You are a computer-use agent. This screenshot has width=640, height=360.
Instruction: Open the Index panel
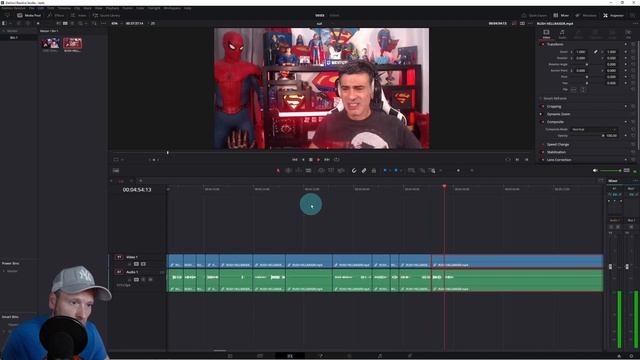coord(78,15)
